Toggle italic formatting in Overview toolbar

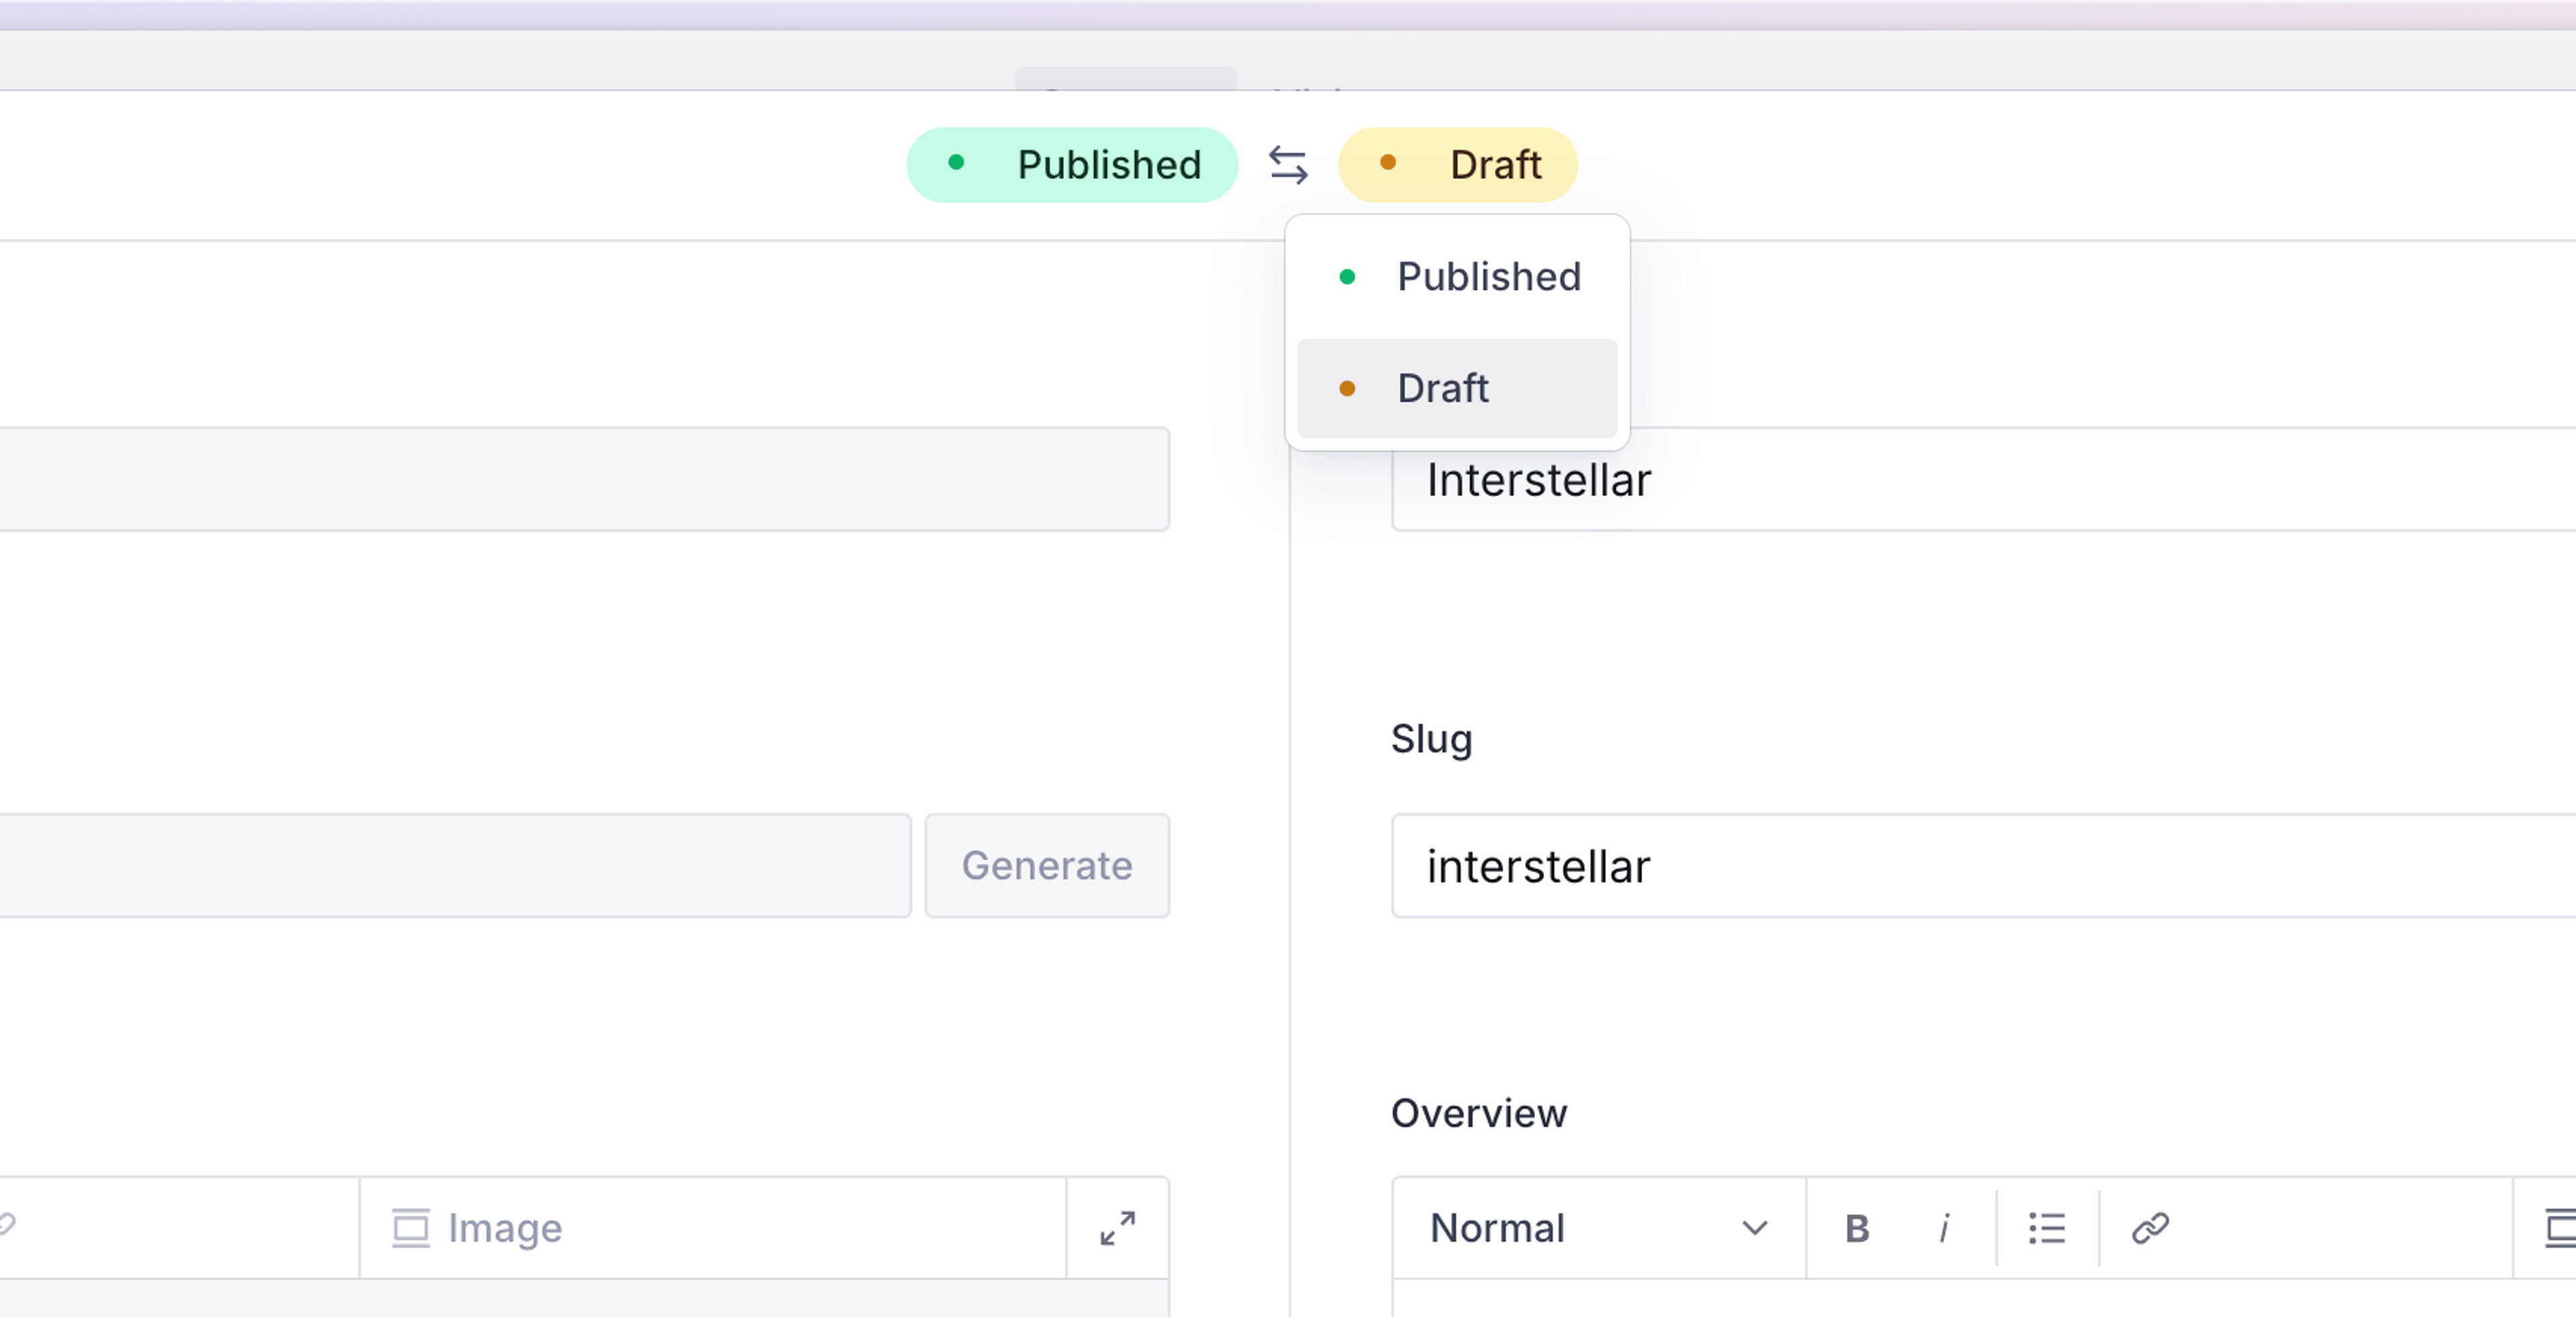1944,1228
